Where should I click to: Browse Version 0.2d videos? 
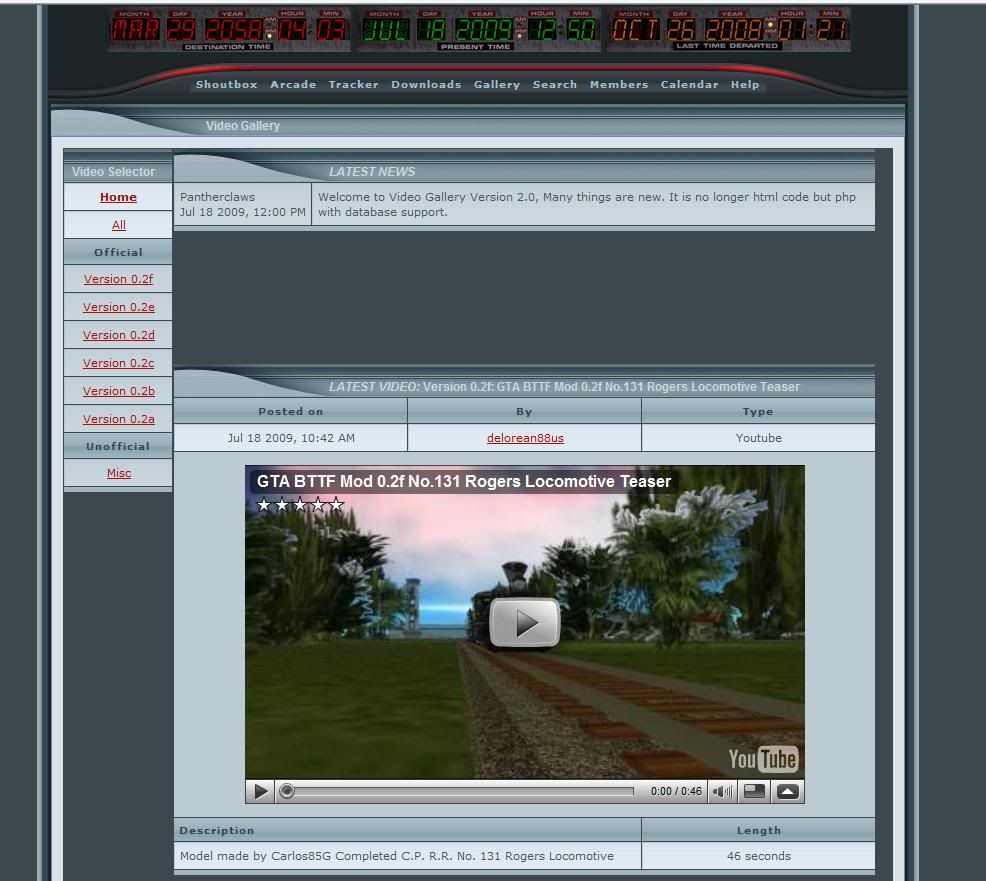(118, 335)
